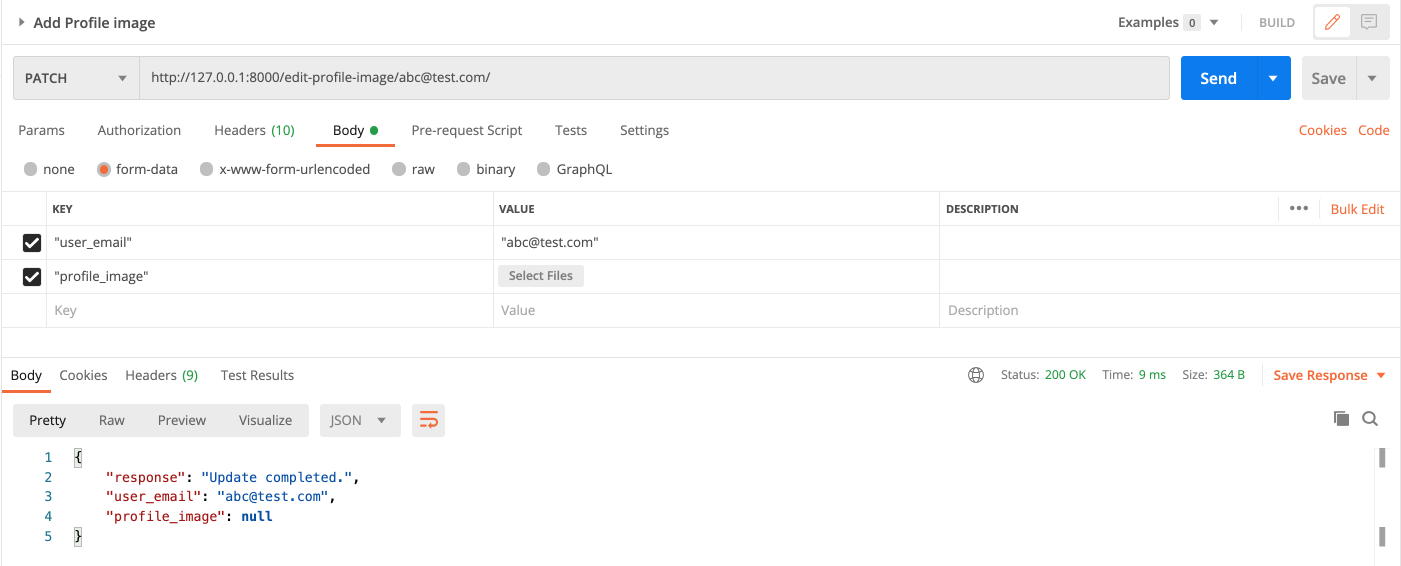Click the Select Files button
The height and width of the screenshot is (566, 1401).
tap(540, 276)
